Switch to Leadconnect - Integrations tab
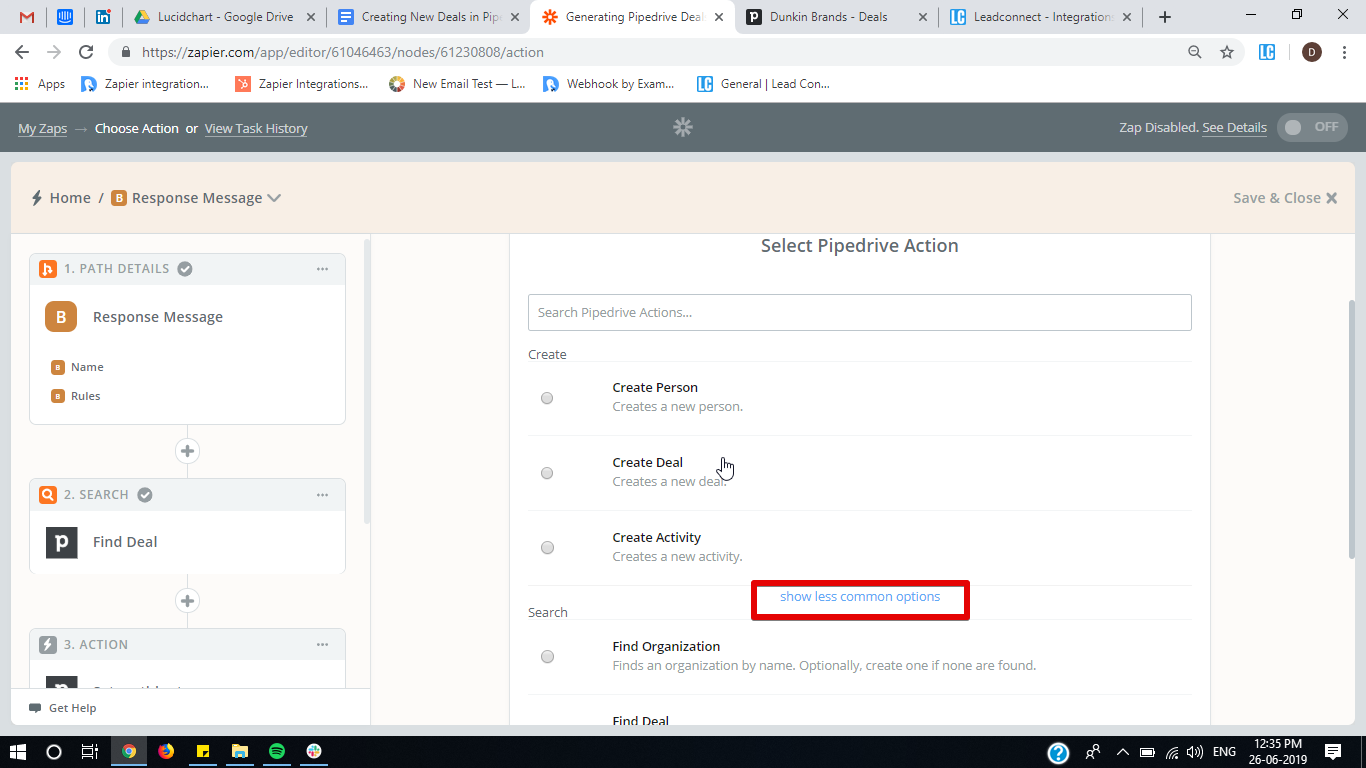Image resolution: width=1366 pixels, height=768 pixels. [x=1040, y=17]
